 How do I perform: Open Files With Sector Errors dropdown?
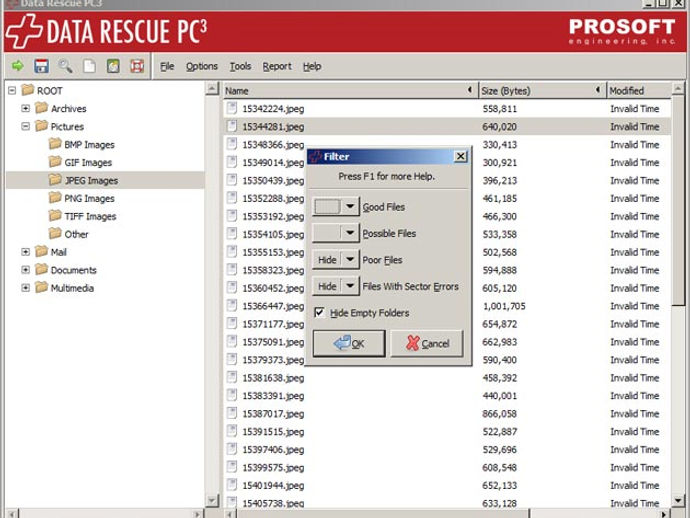tap(350, 286)
